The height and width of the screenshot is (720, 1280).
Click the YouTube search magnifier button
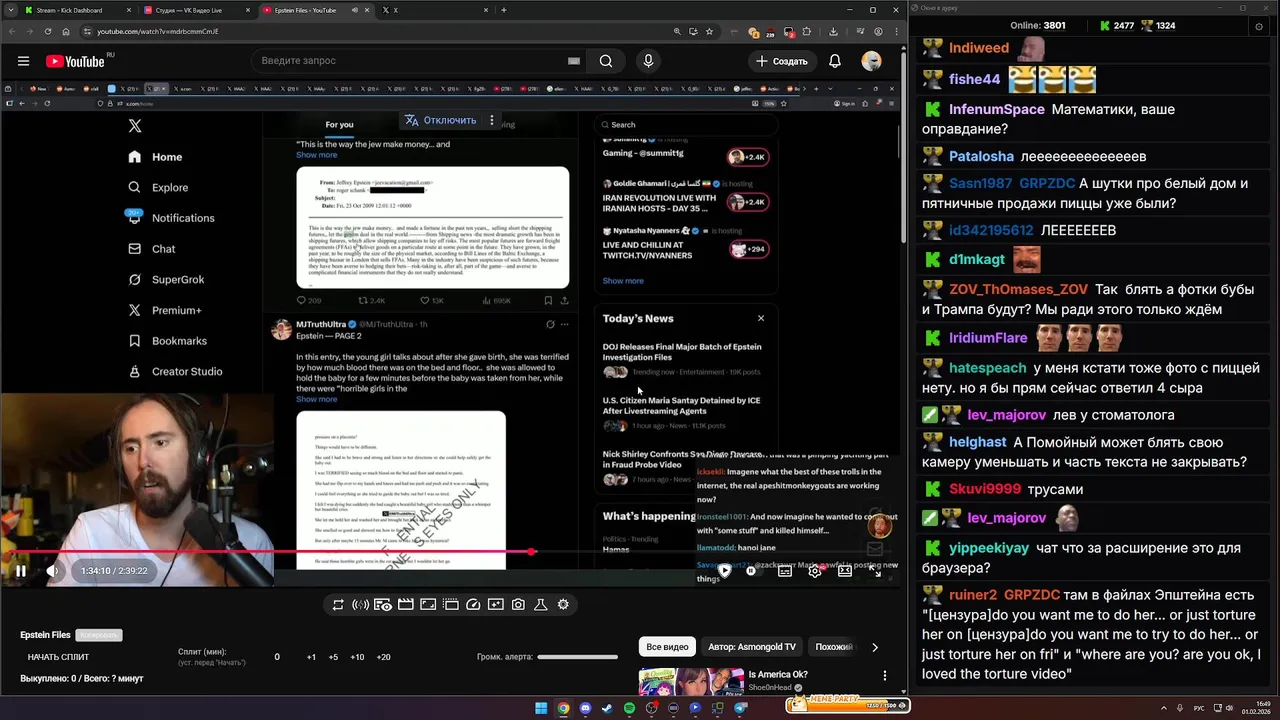(606, 61)
